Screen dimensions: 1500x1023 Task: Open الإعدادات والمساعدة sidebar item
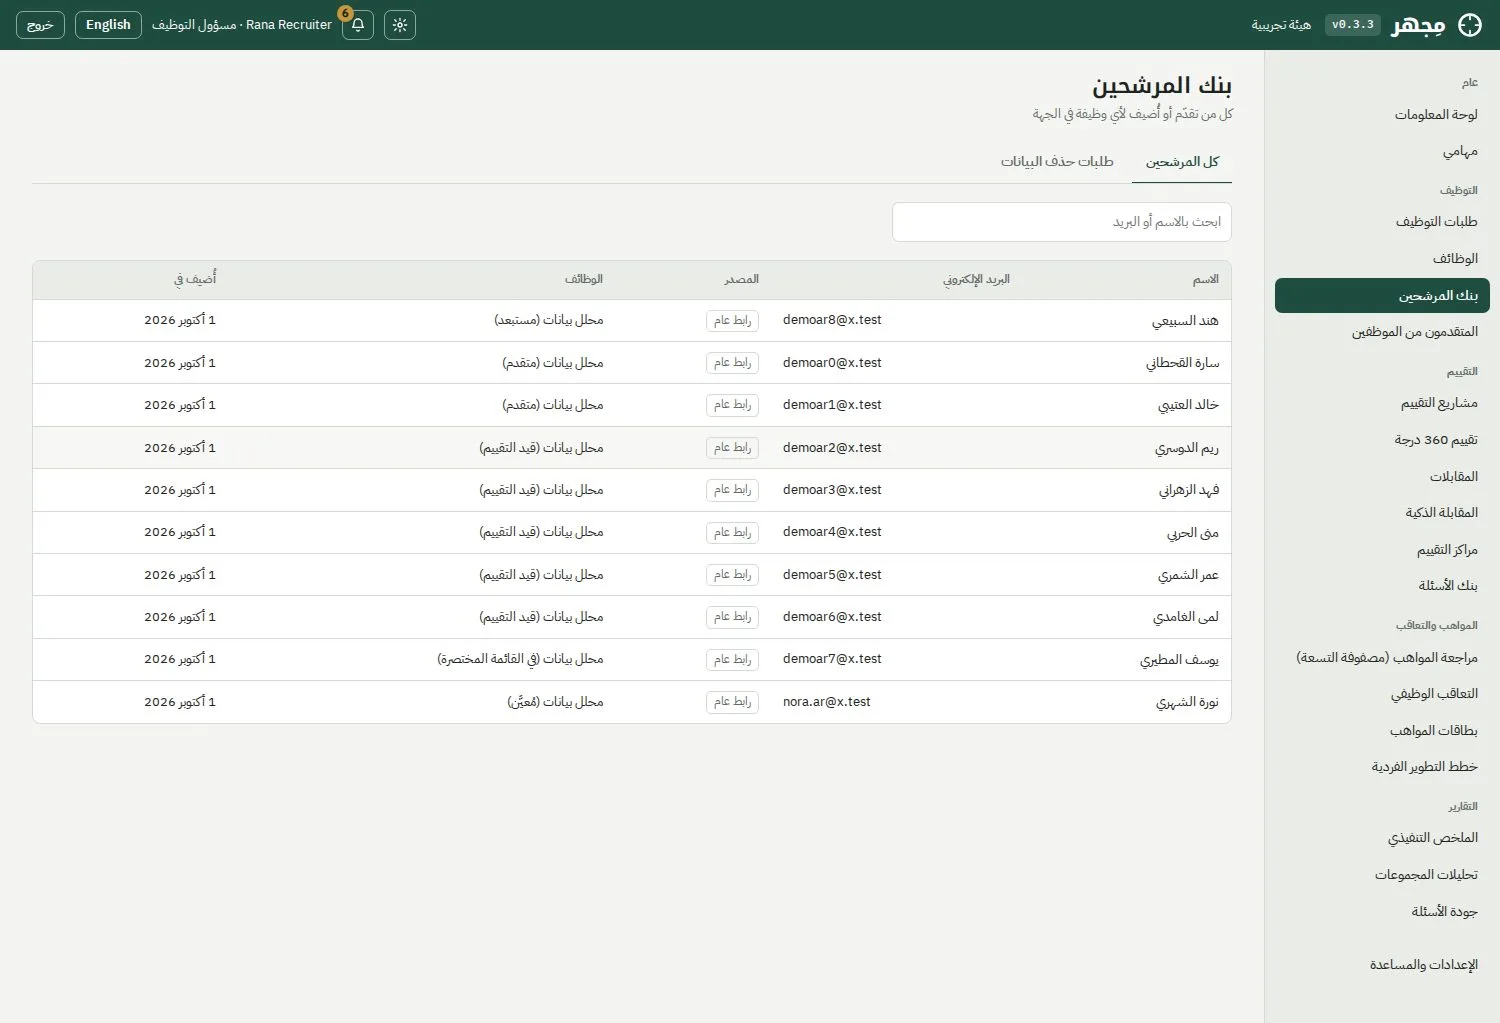pos(1382,965)
